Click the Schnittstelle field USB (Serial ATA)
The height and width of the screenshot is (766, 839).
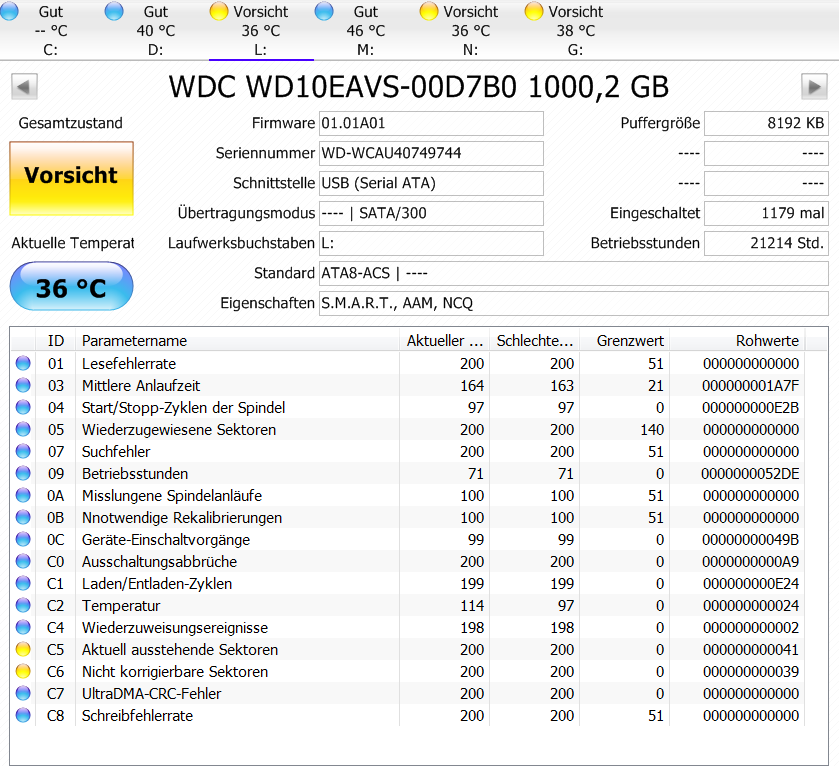point(431,183)
